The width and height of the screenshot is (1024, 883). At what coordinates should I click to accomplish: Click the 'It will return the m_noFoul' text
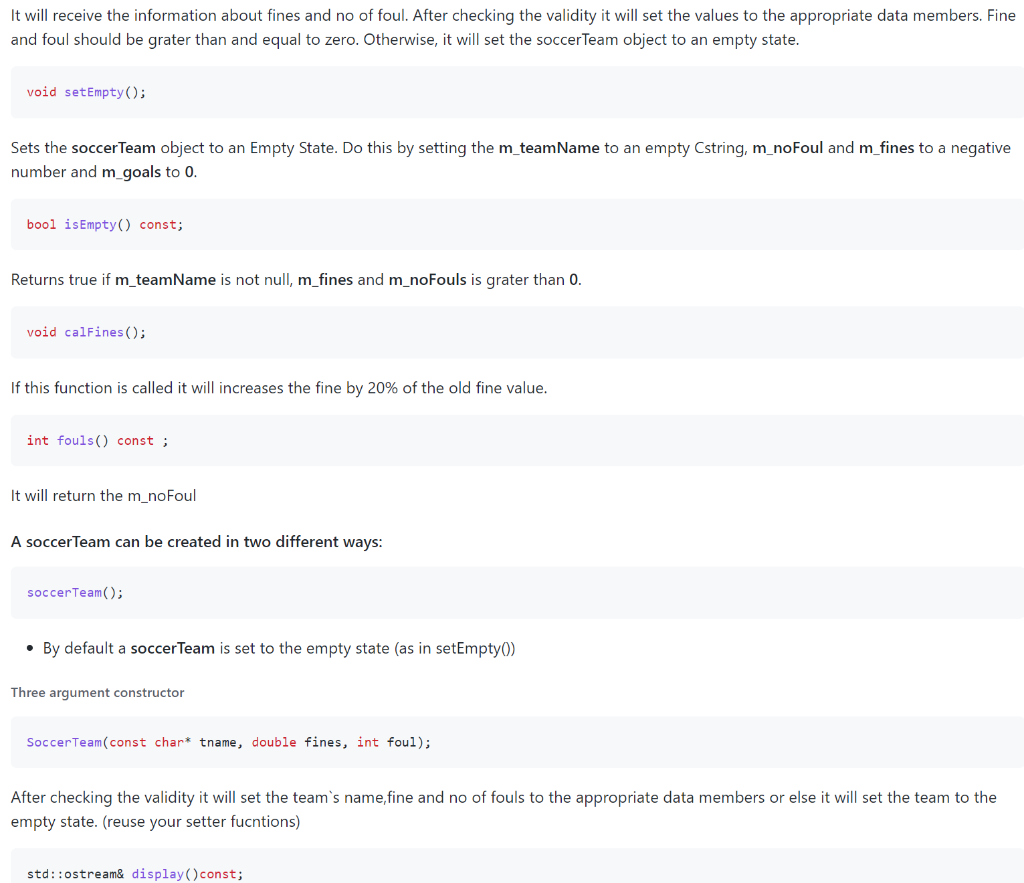[x=103, y=496]
